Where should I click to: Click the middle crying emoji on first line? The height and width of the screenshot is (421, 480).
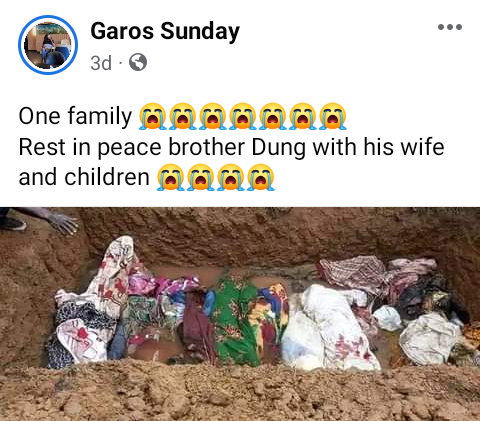(242, 116)
